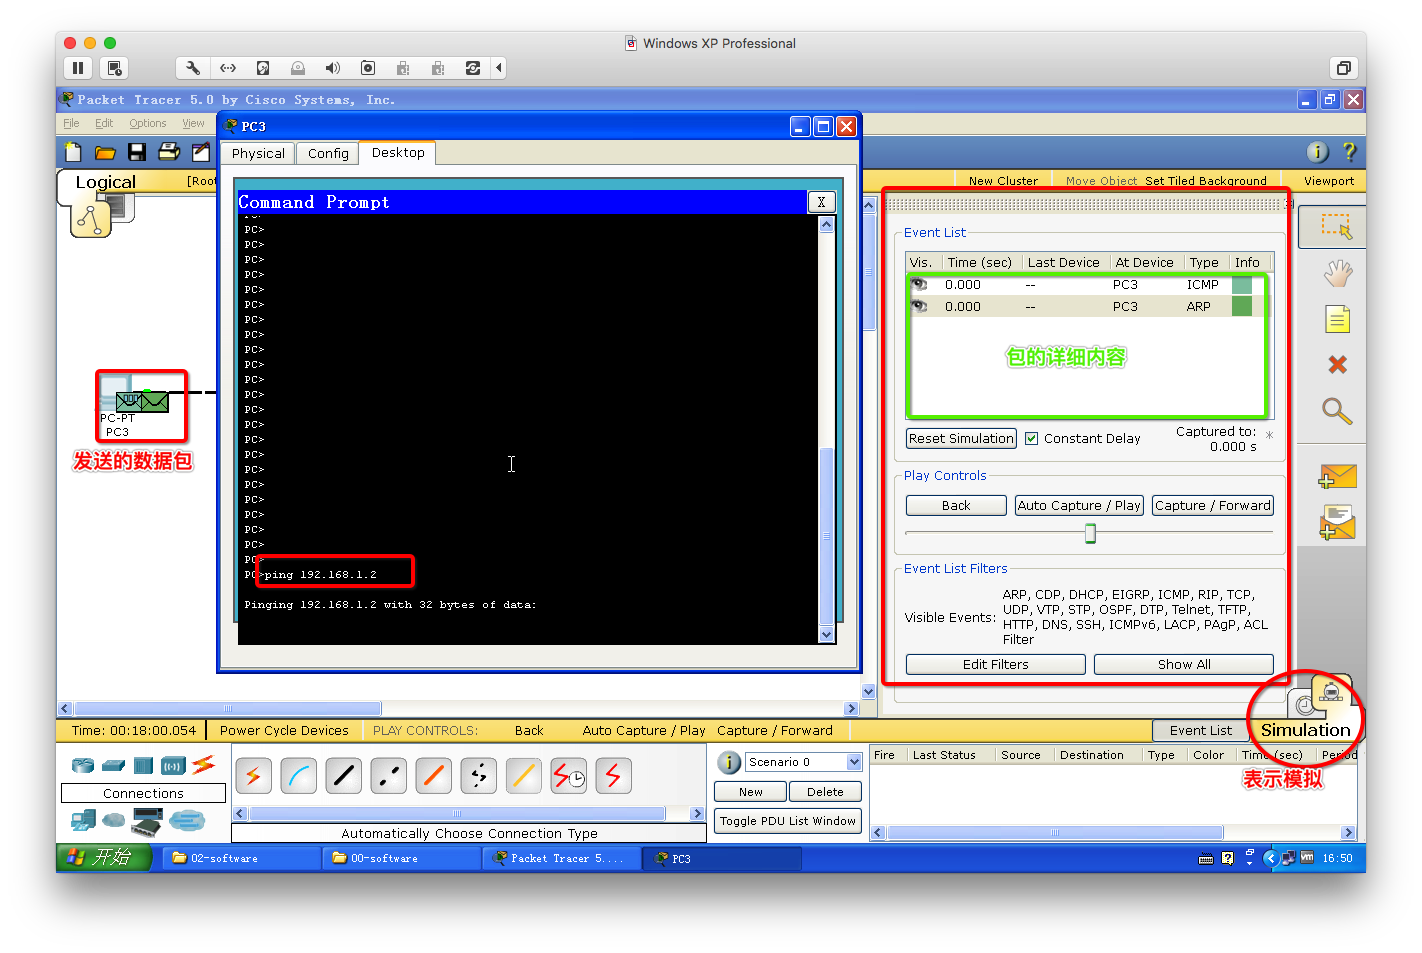Image resolution: width=1422 pixels, height=953 pixels.
Task: Click the Add Complex PDU icon
Action: click(1337, 523)
